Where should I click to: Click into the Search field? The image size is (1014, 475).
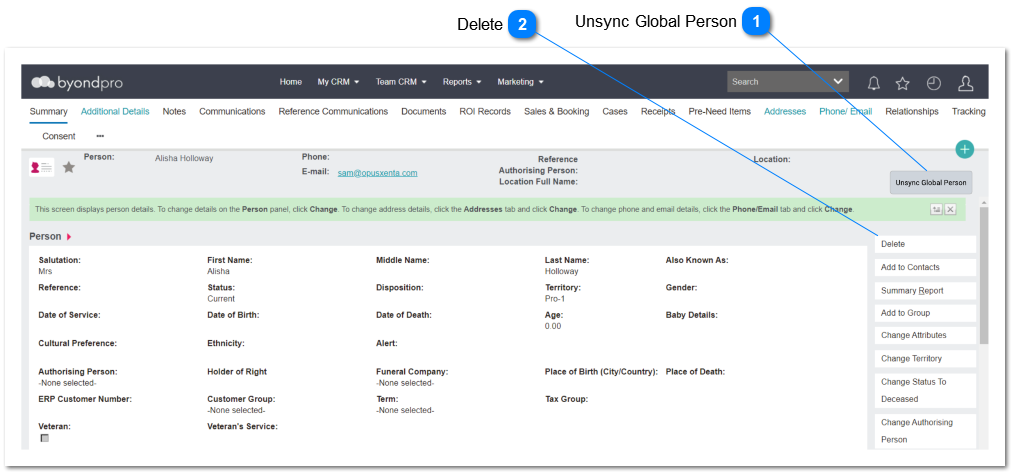[x=779, y=81]
